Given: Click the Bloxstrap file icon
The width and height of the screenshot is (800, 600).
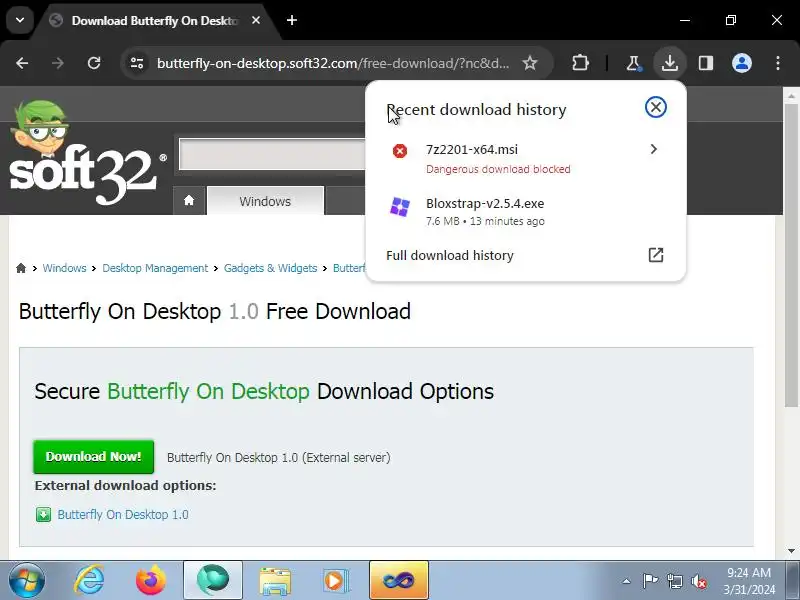Looking at the screenshot, I should pyautogui.click(x=400, y=208).
